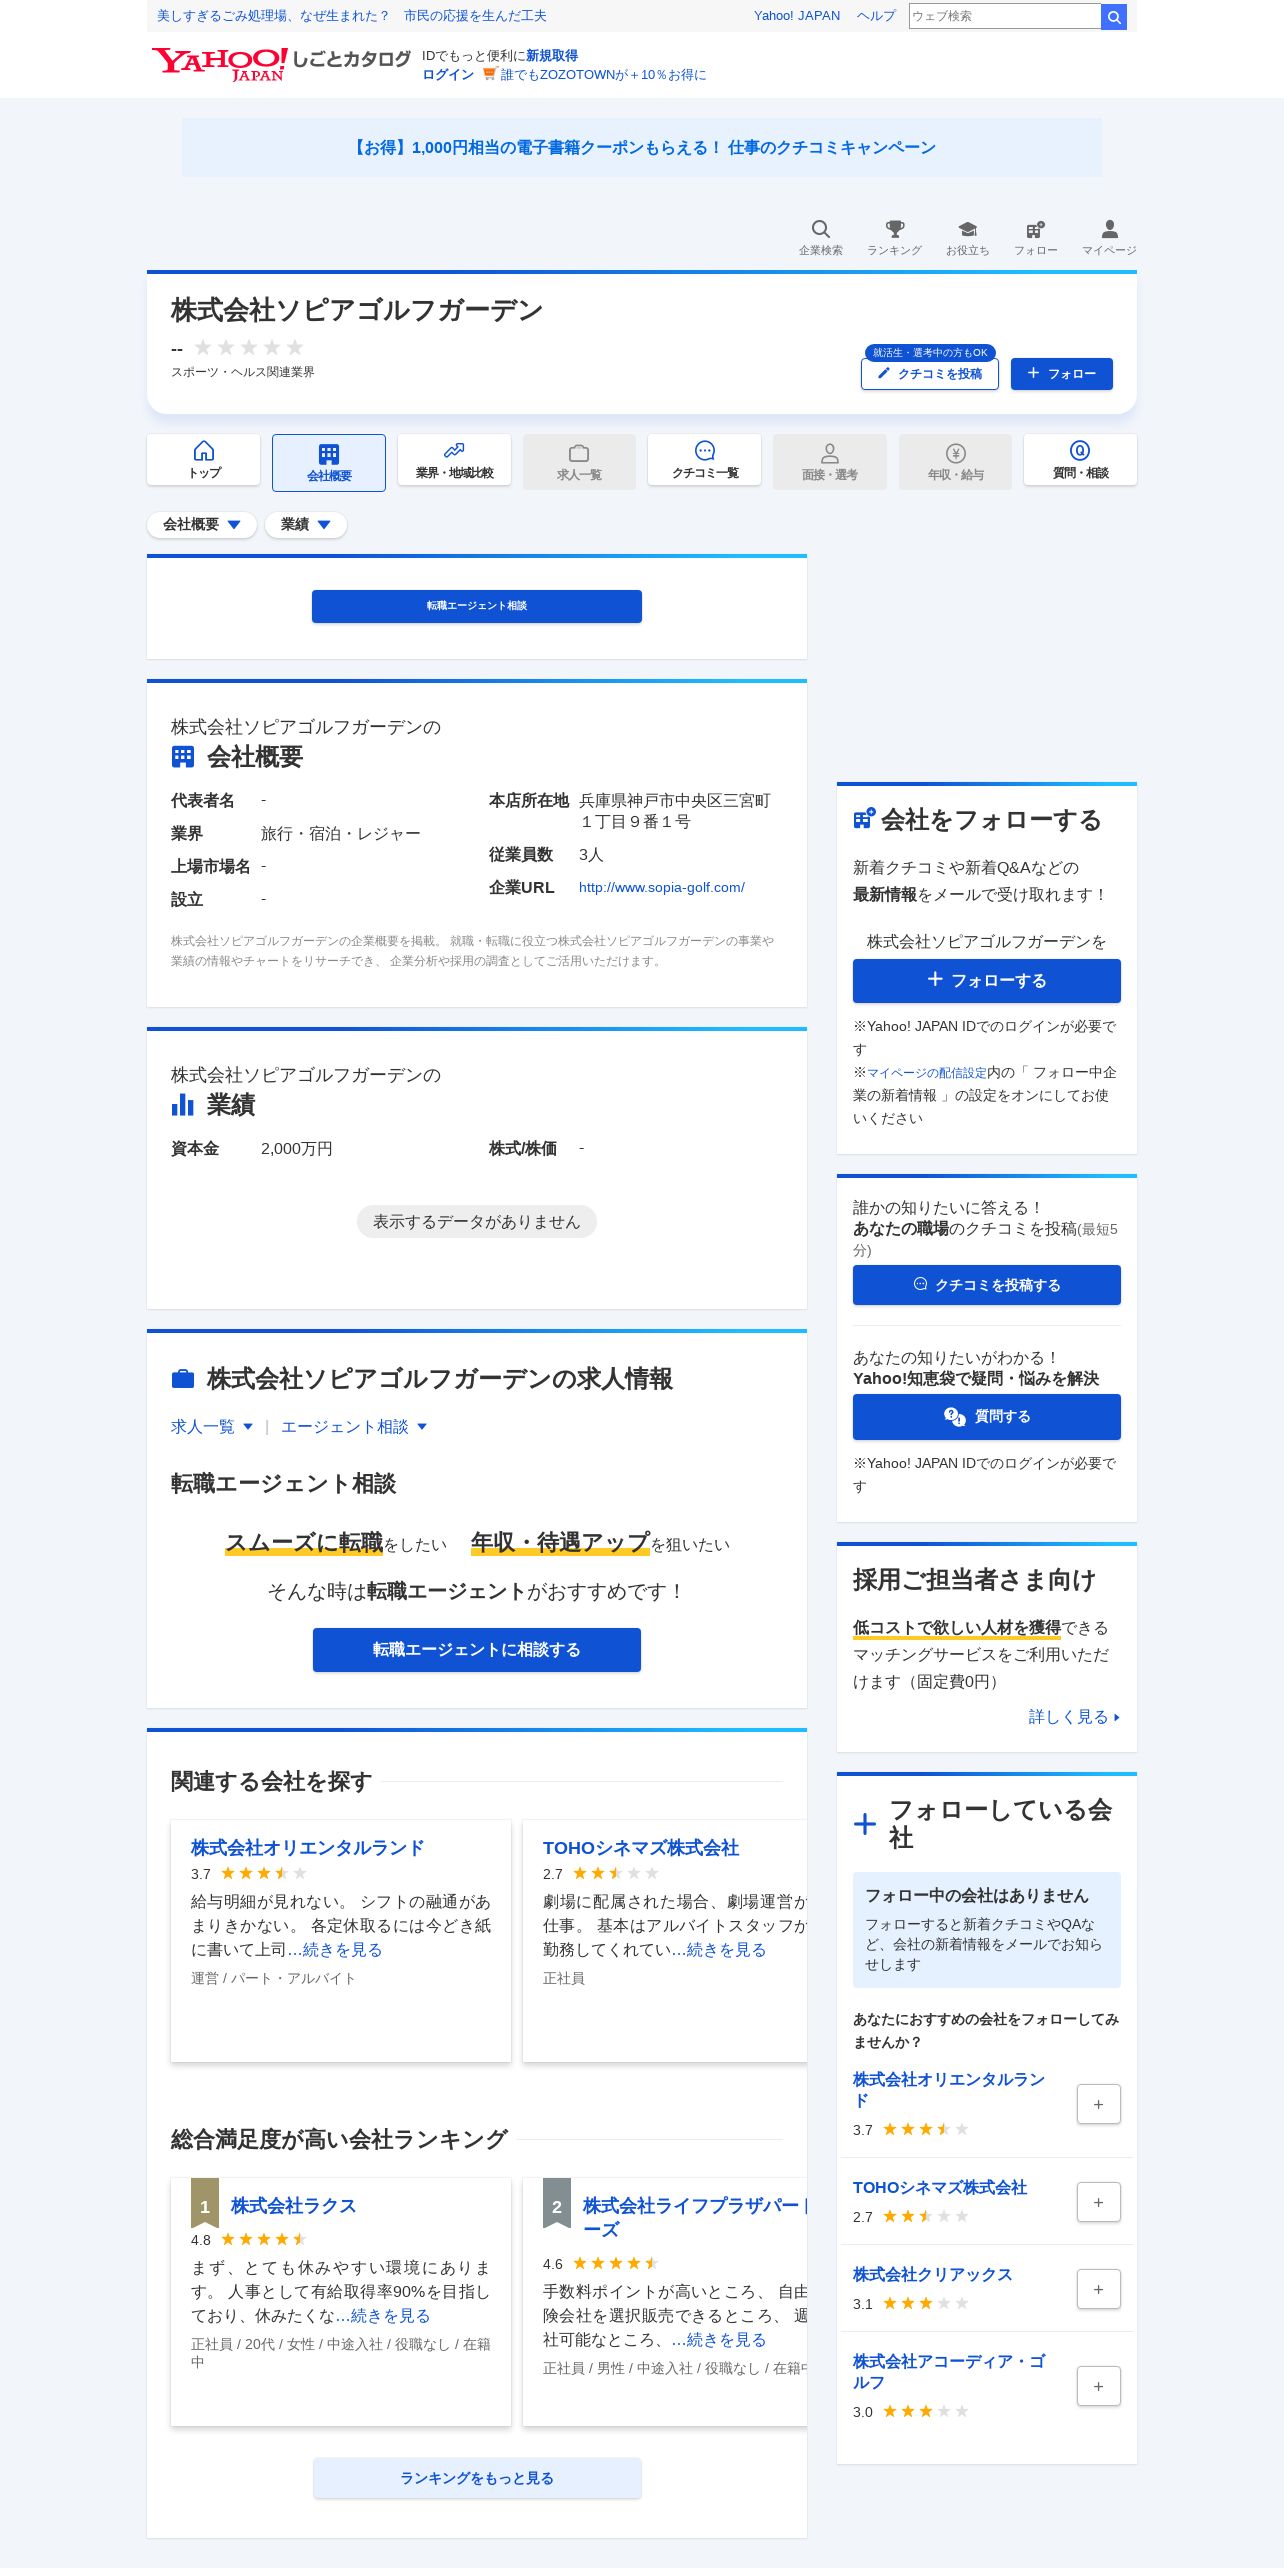1284x2568 pixels.
Task: Open 株式会社オリエンタルランド related company card title
Action: [x=308, y=1848]
